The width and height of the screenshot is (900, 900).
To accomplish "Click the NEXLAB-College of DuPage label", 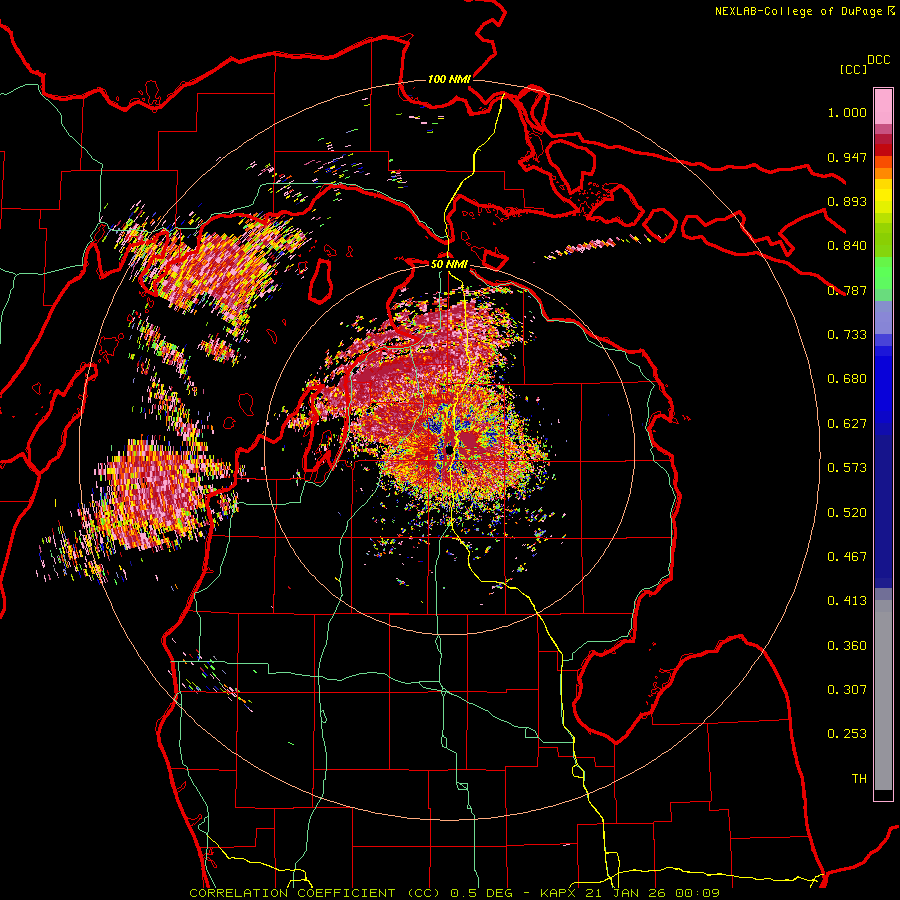I will click(798, 11).
